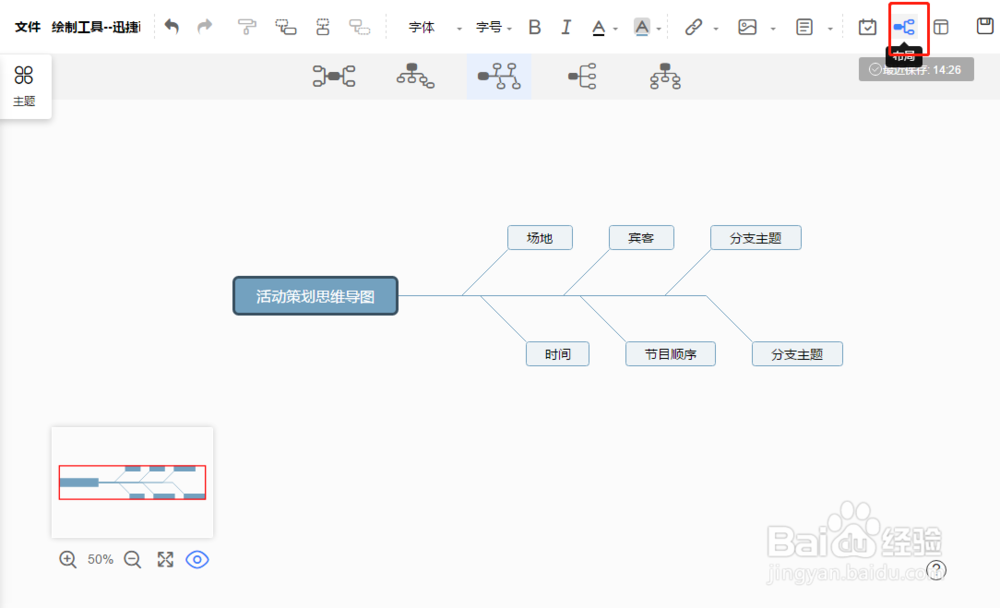
Task: Select the right-branching logic chart layout
Action: click(x=583, y=76)
